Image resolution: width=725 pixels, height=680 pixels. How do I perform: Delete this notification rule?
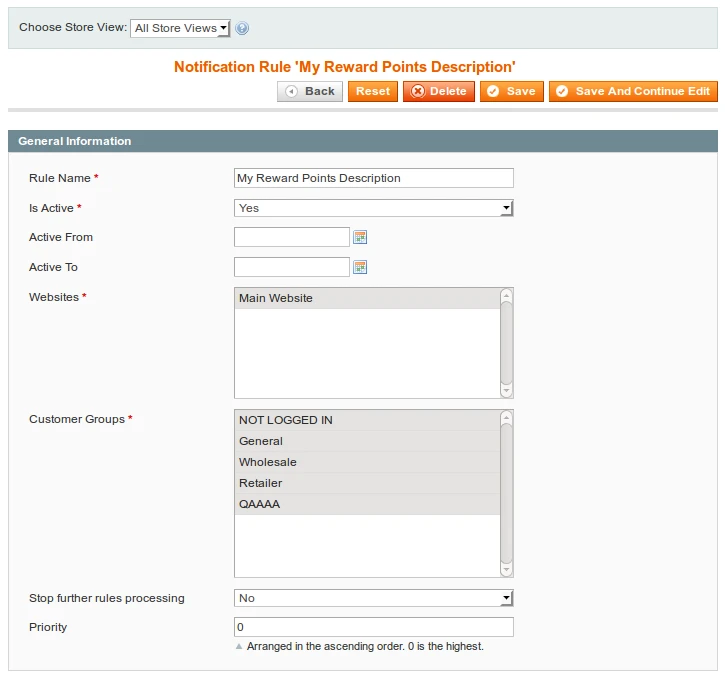[x=439, y=91]
